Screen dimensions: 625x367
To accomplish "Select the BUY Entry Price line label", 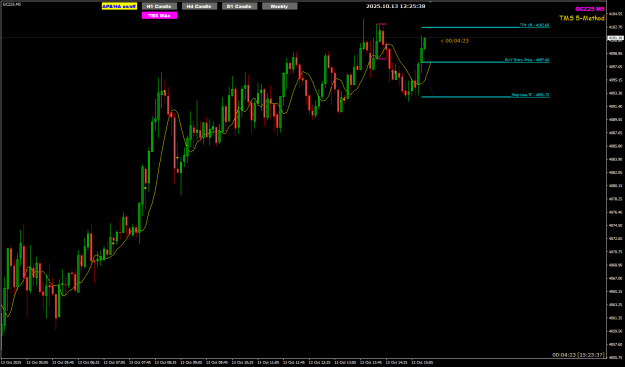I will pyautogui.click(x=527, y=60).
